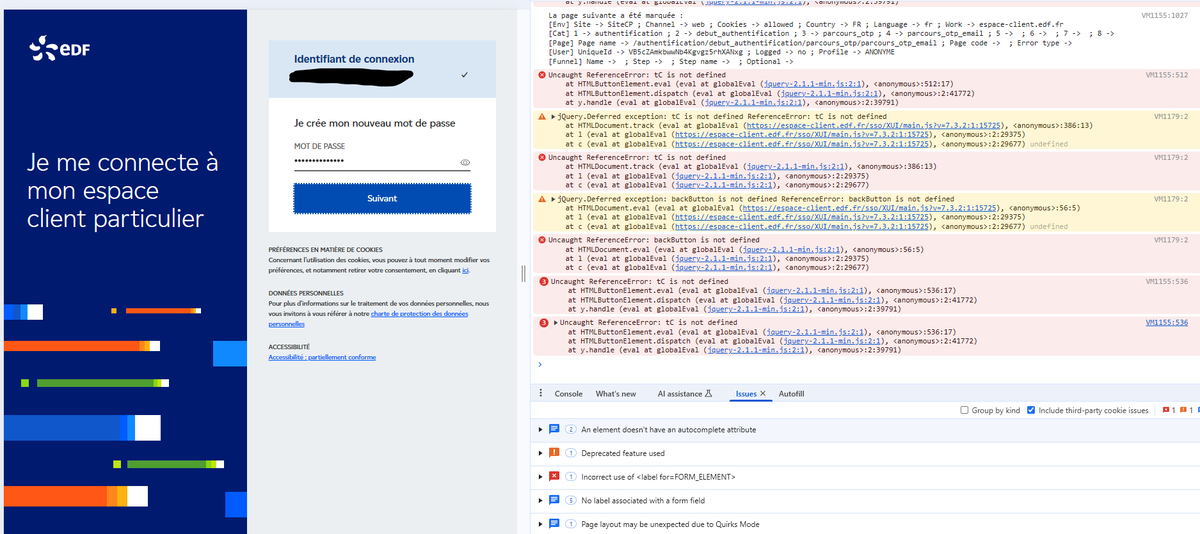
Task: Click the blue icon of Quirks Mode issue
Action: point(554,524)
